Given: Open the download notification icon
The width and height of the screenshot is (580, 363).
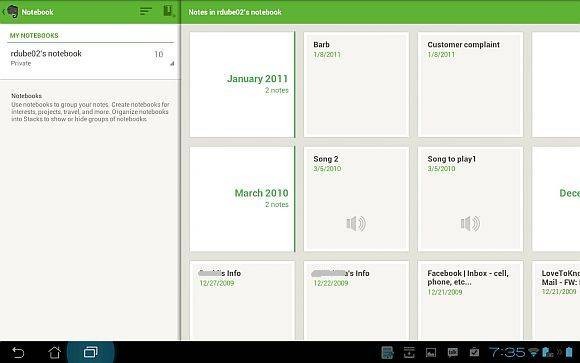Looking at the screenshot, I should (409, 353).
